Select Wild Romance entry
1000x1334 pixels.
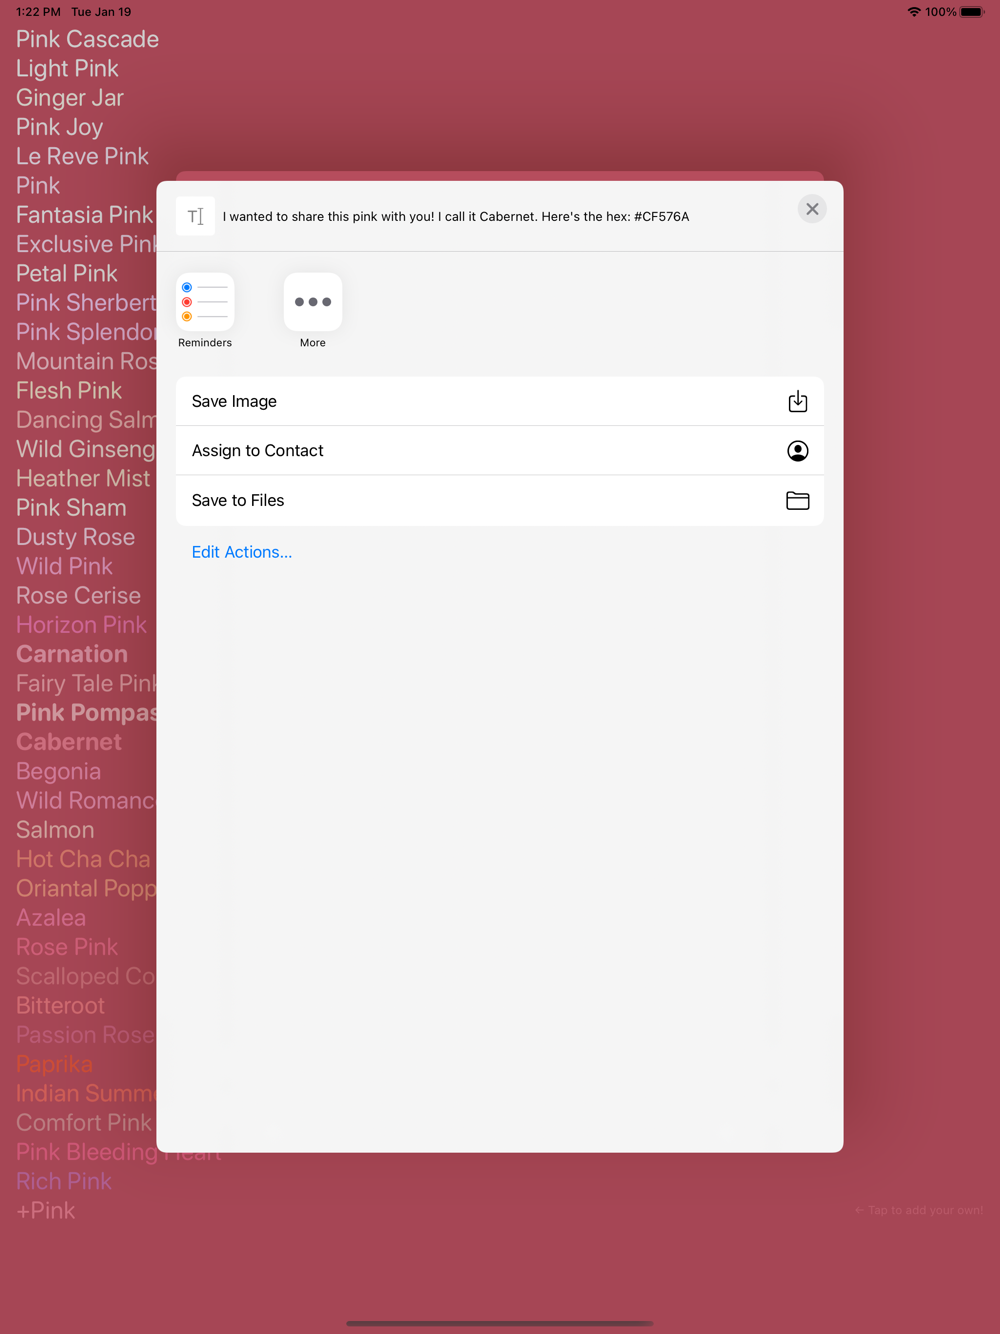(x=86, y=800)
